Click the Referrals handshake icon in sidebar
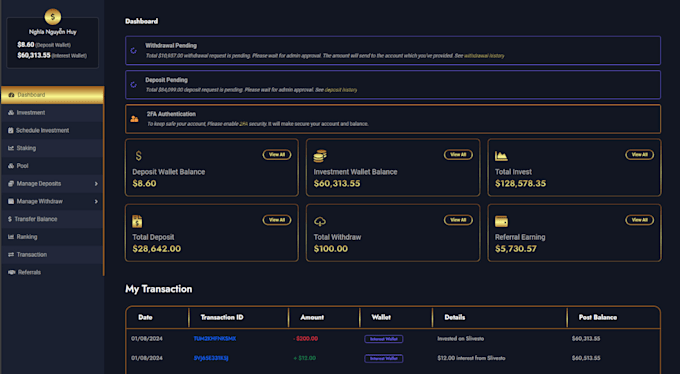680x374 pixels. coord(12,272)
